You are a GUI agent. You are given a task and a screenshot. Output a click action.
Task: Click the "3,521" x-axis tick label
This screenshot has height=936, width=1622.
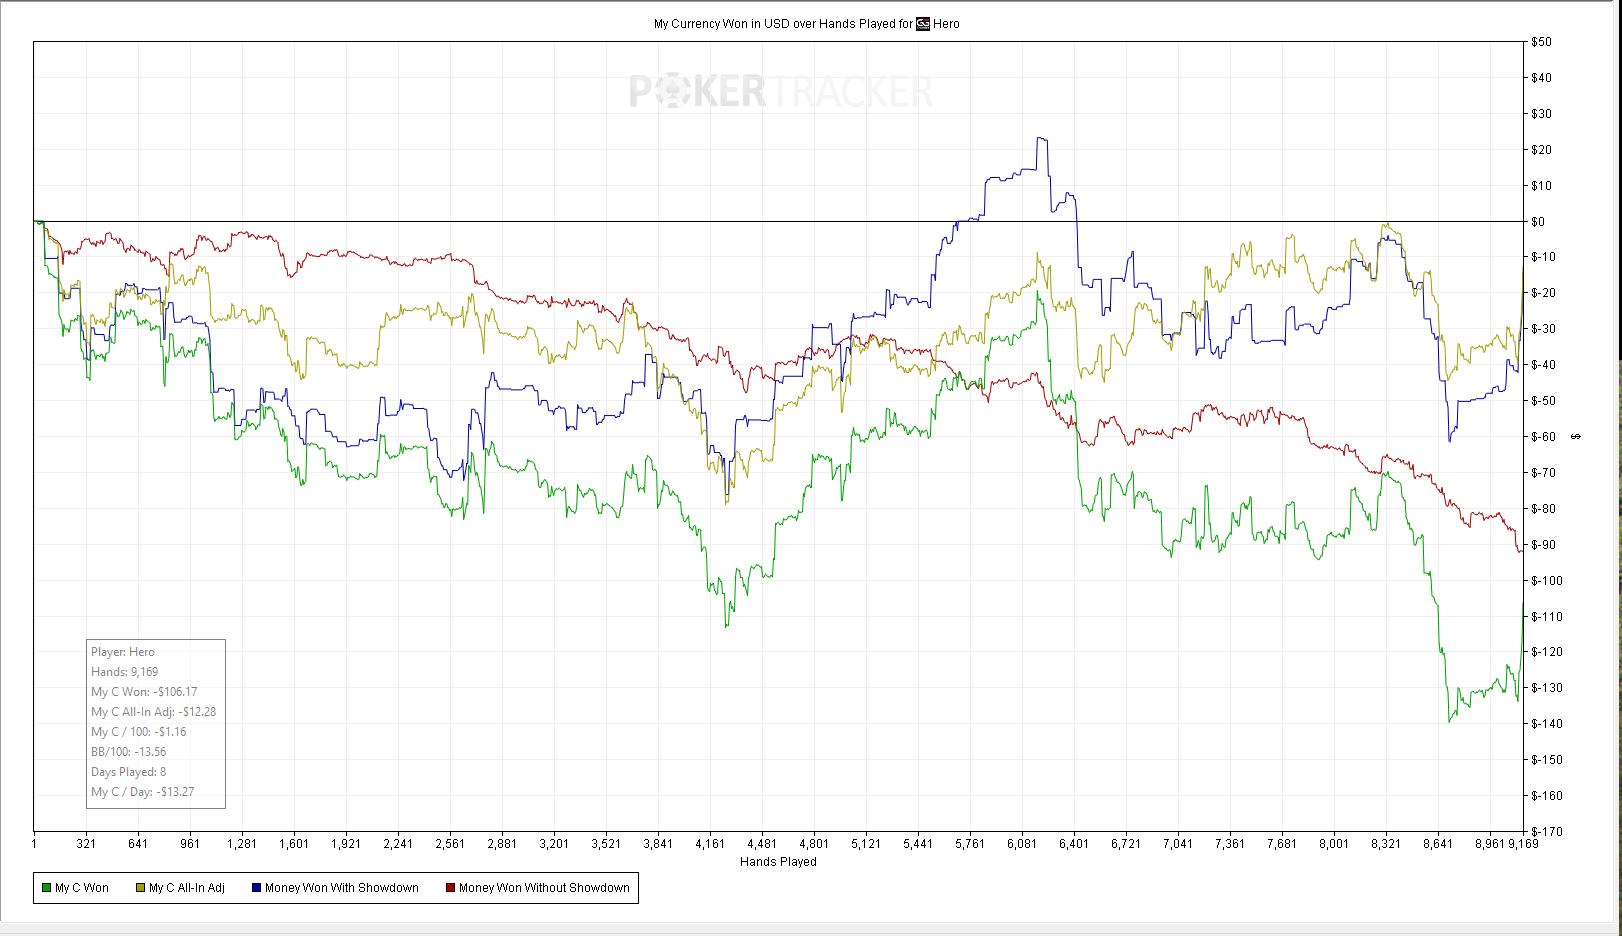[606, 844]
